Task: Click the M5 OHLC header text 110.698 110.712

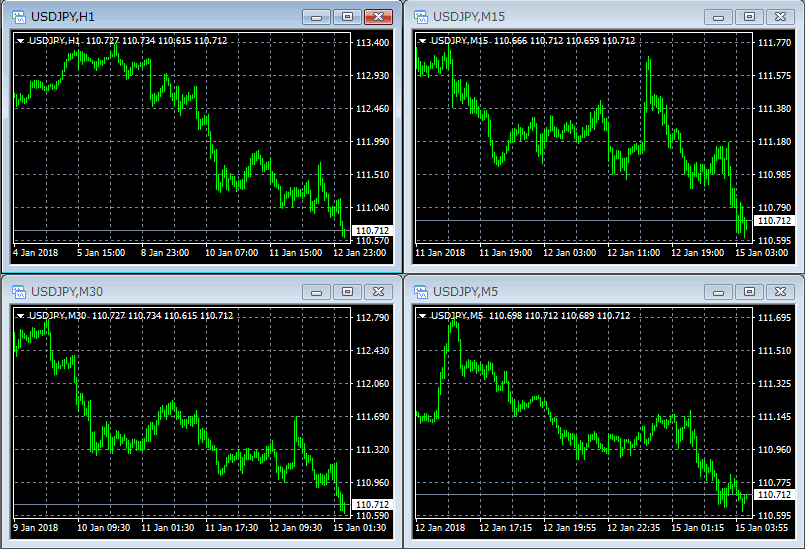Action: [523, 315]
